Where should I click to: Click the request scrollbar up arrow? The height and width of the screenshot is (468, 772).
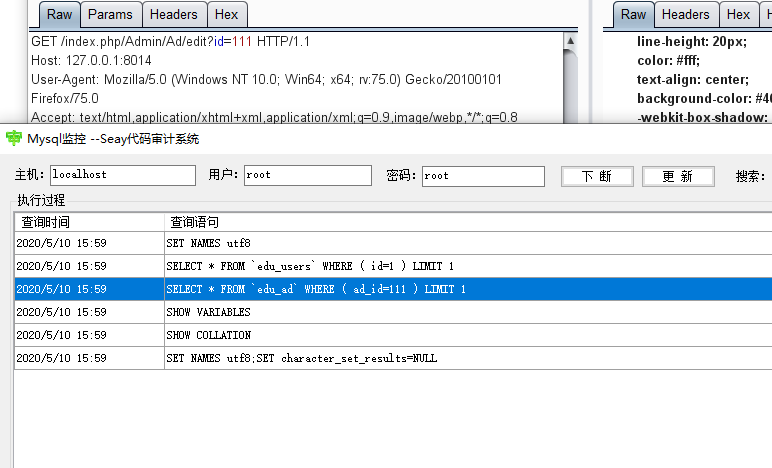(570, 41)
